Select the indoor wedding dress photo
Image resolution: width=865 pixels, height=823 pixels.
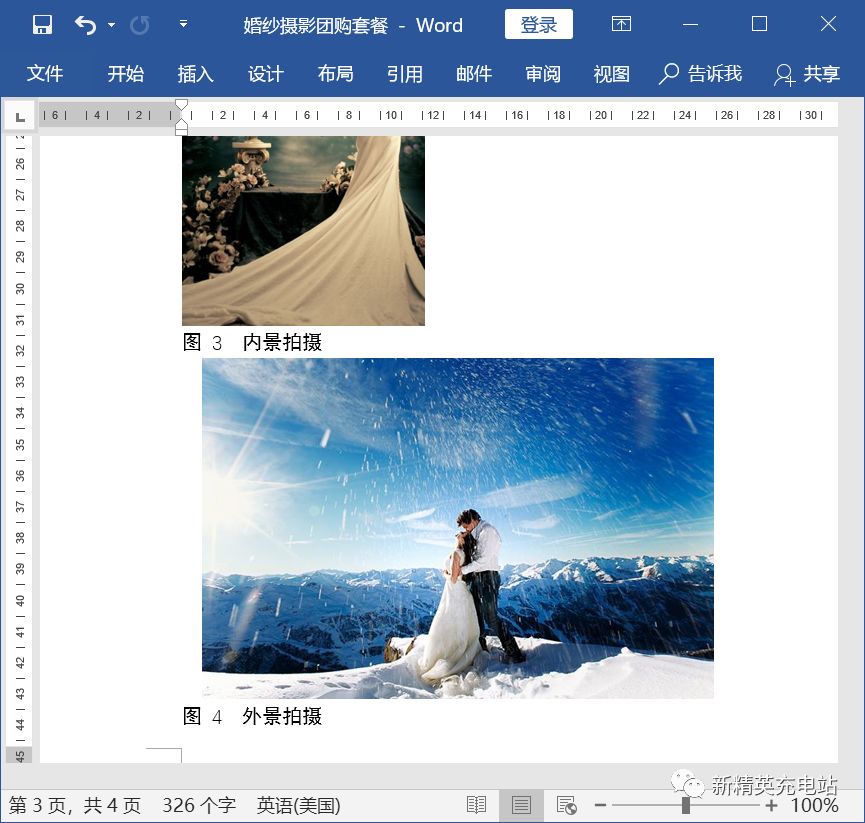[x=303, y=231]
